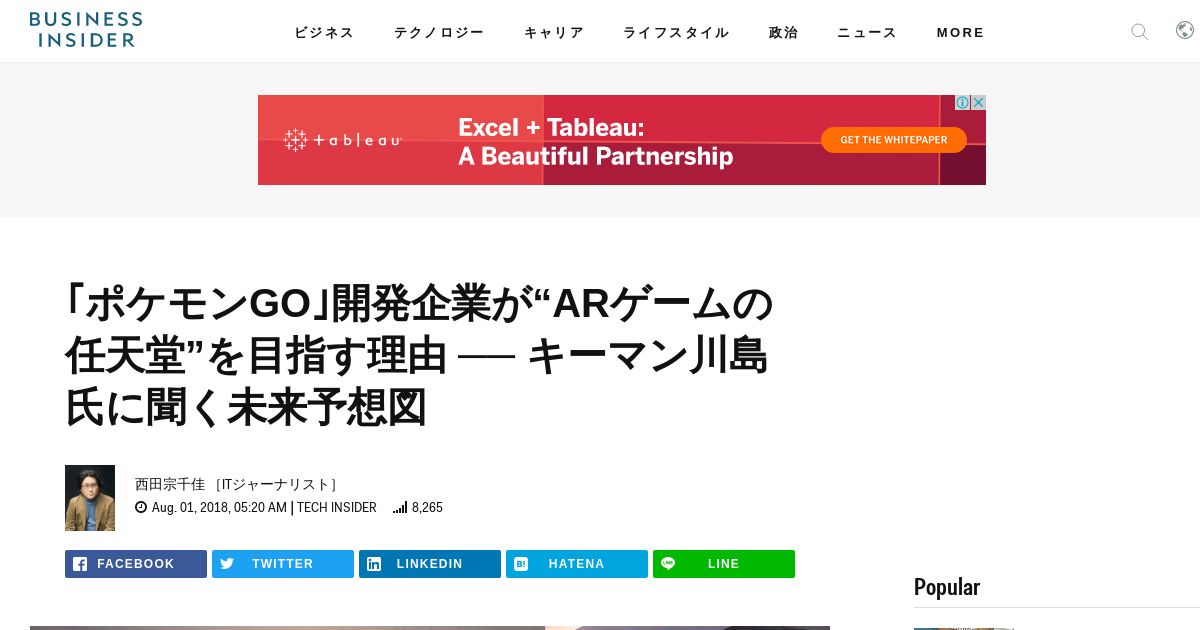Expand the MORE menu
This screenshot has height=630, width=1200.
(960, 32)
